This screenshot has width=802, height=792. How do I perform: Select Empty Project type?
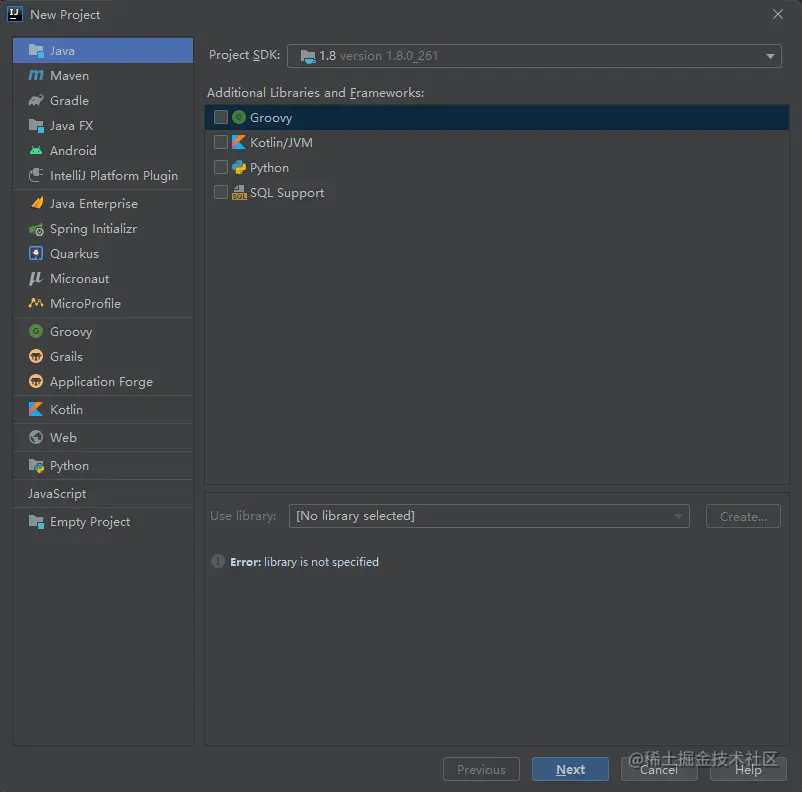pyautogui.click(x=103, y=521)
